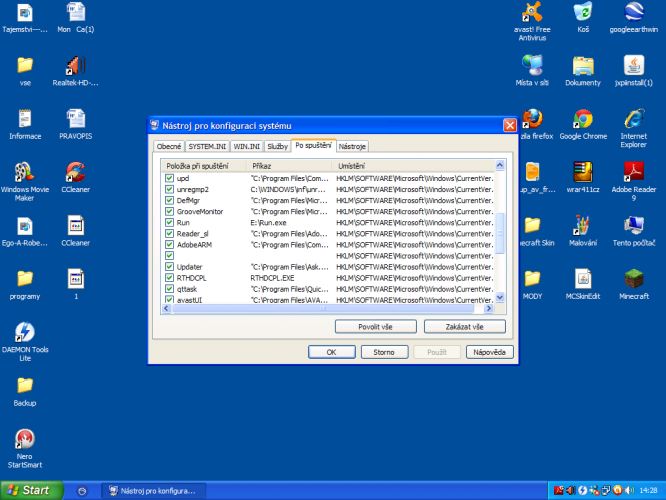This screenshot has width=666, height=500.
Task: Click the horizontal scrollbar's left arrow
Action: point(166,308)
